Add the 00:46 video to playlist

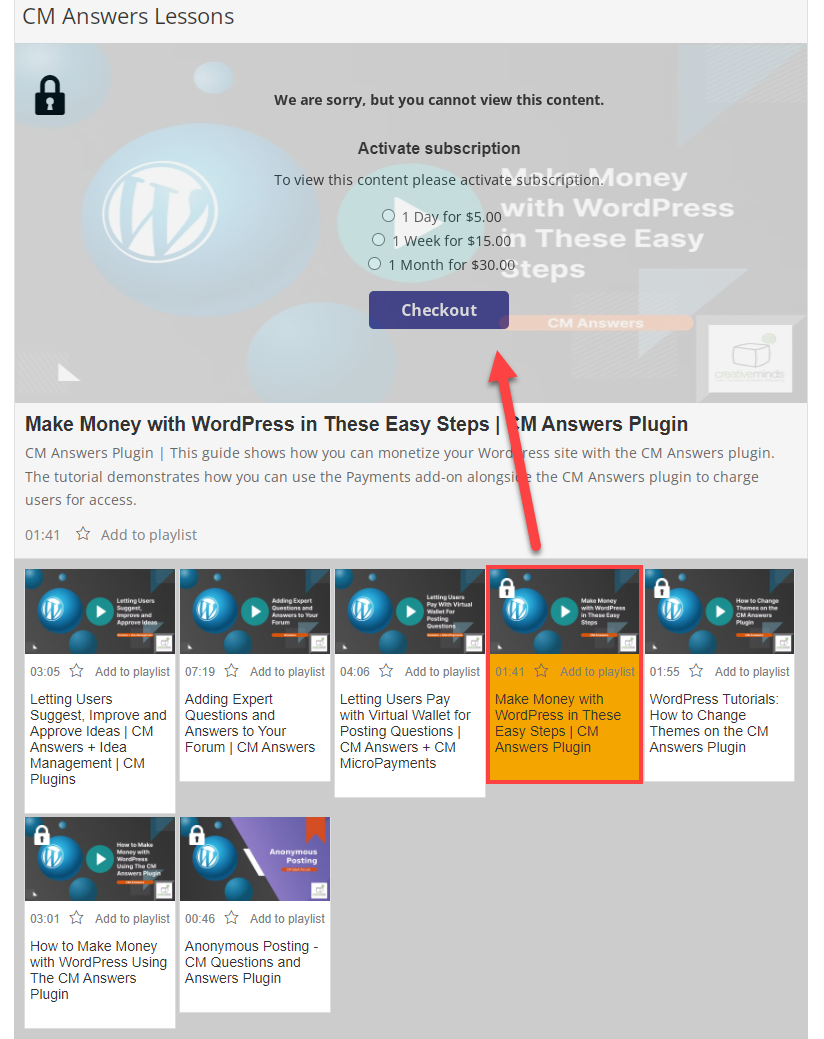pos(287,918)
